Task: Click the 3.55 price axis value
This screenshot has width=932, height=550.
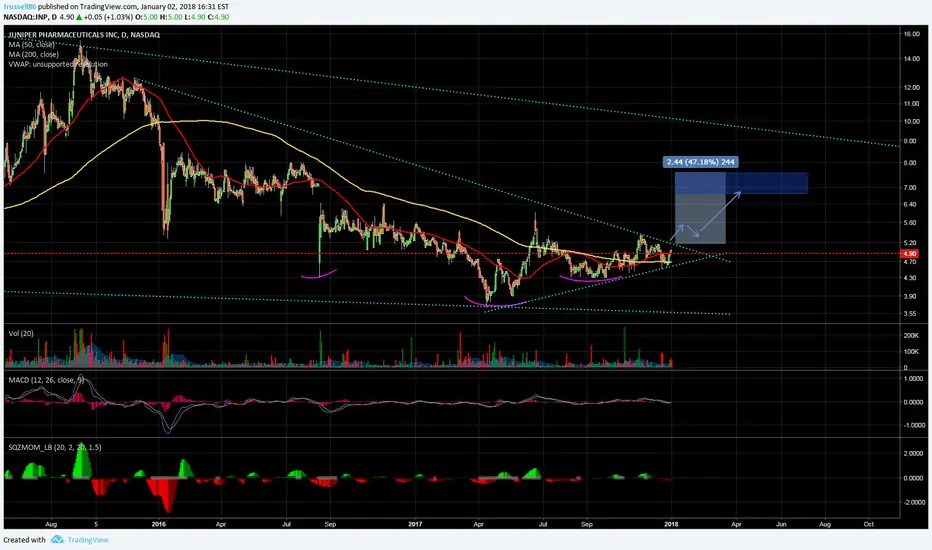Action: [x=909, y=313]
